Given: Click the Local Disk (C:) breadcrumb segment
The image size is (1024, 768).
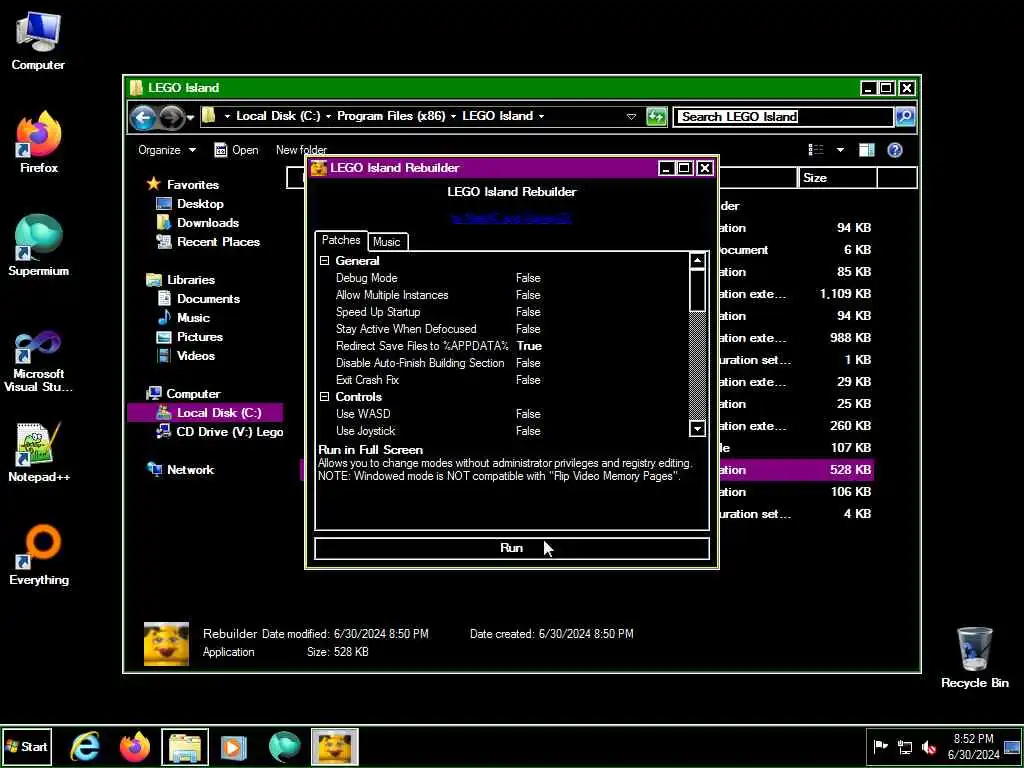Looking at the screenshot, I should point(278,116).
